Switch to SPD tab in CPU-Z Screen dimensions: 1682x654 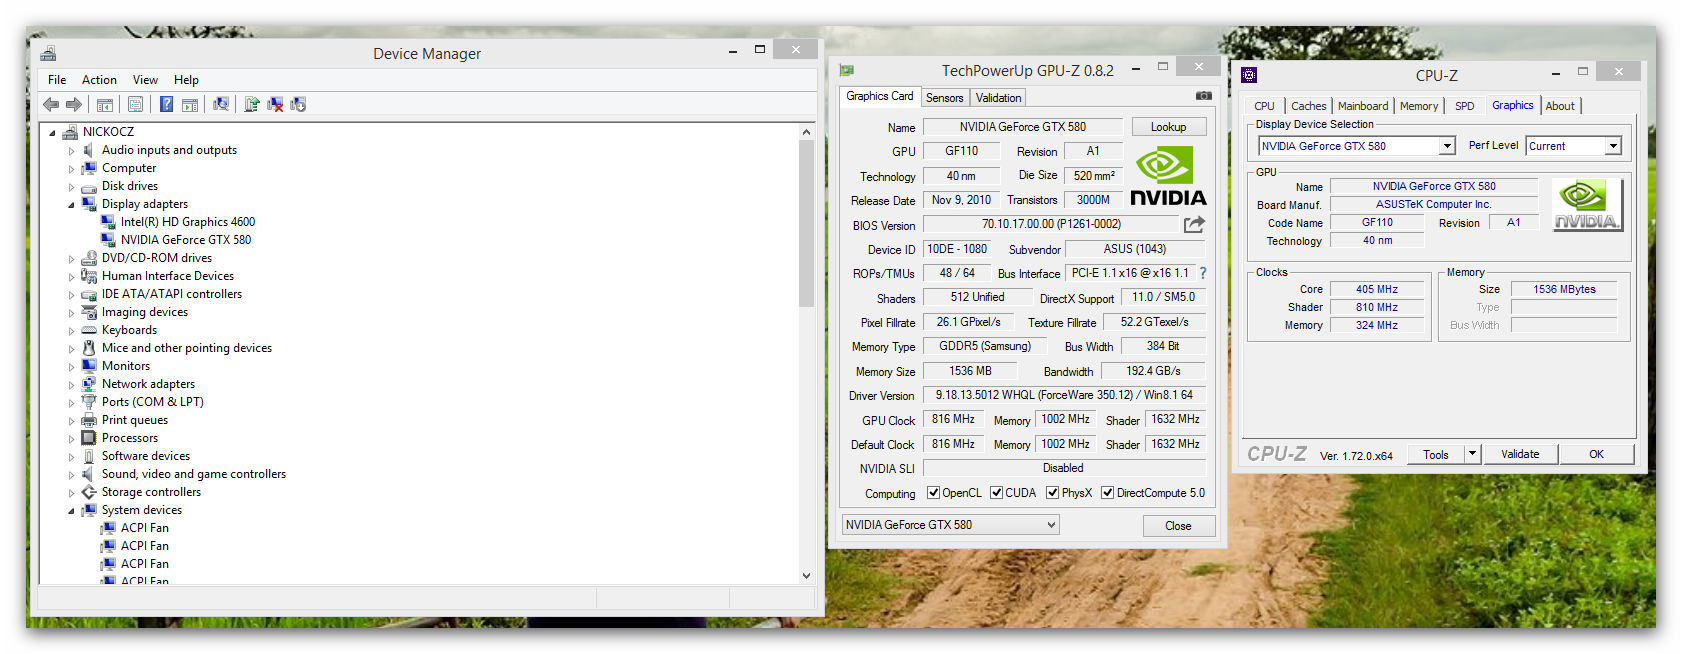[x=1464, y=106]
